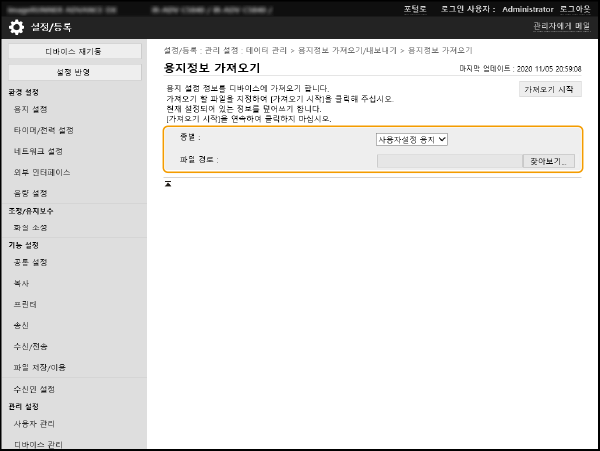Click the 파일 경로 file path field
Image resolution: width=600 pixels, height=451 pixels.
449,160
